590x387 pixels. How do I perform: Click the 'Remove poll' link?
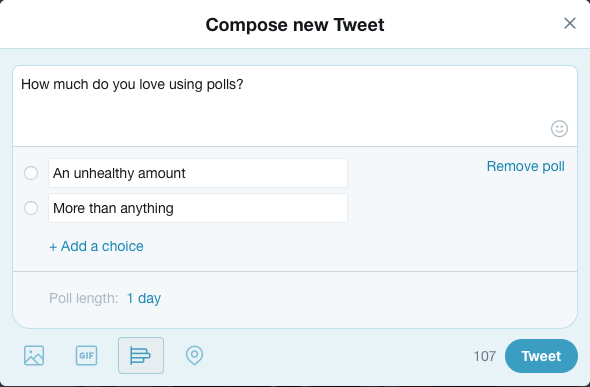coord(526,166)
